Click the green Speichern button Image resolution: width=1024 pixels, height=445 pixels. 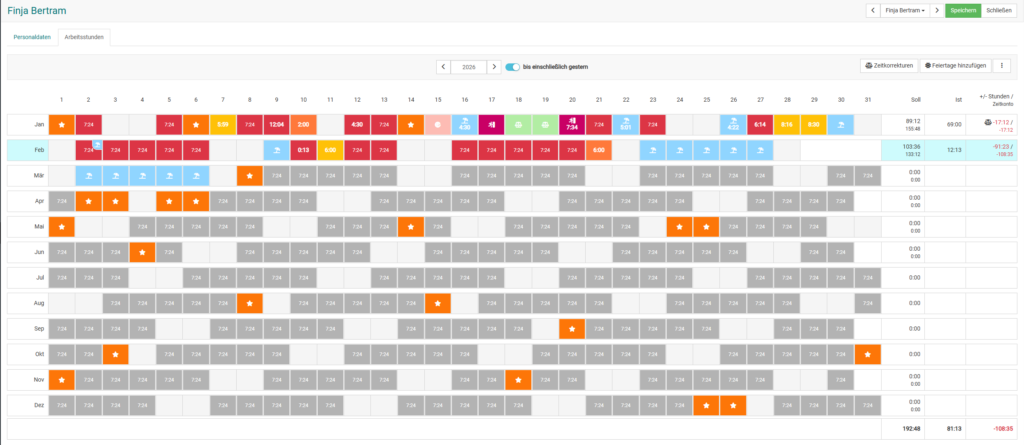tap(963, 10)
